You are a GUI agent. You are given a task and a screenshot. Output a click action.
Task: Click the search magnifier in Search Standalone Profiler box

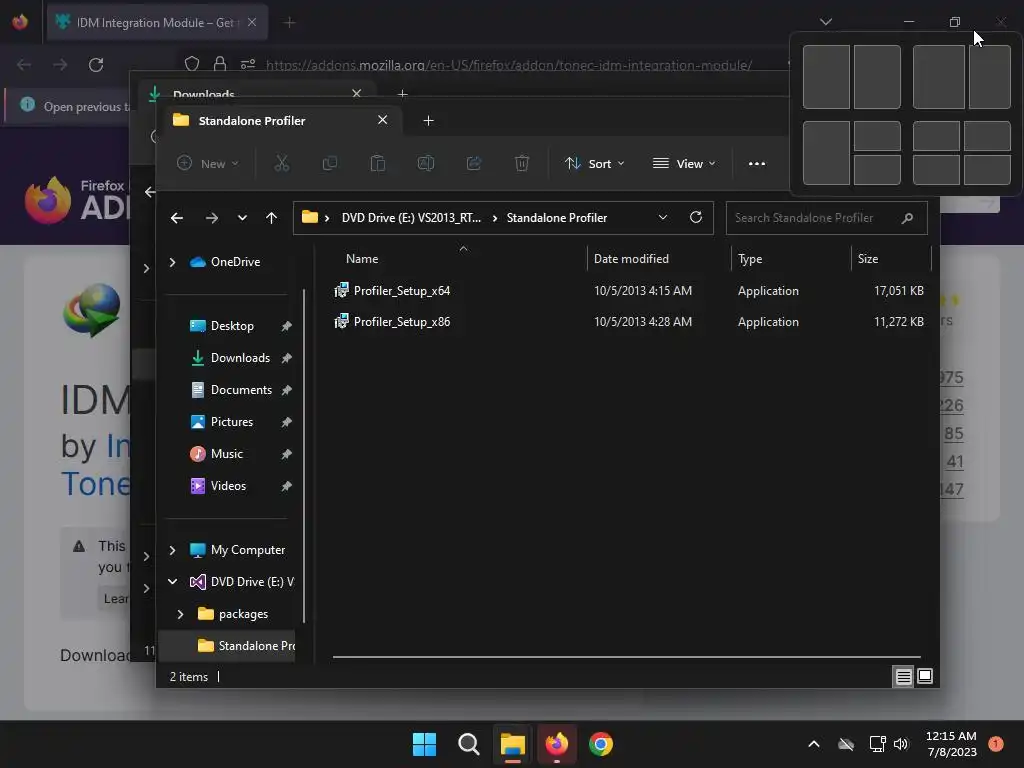click(x=907, y=218)
